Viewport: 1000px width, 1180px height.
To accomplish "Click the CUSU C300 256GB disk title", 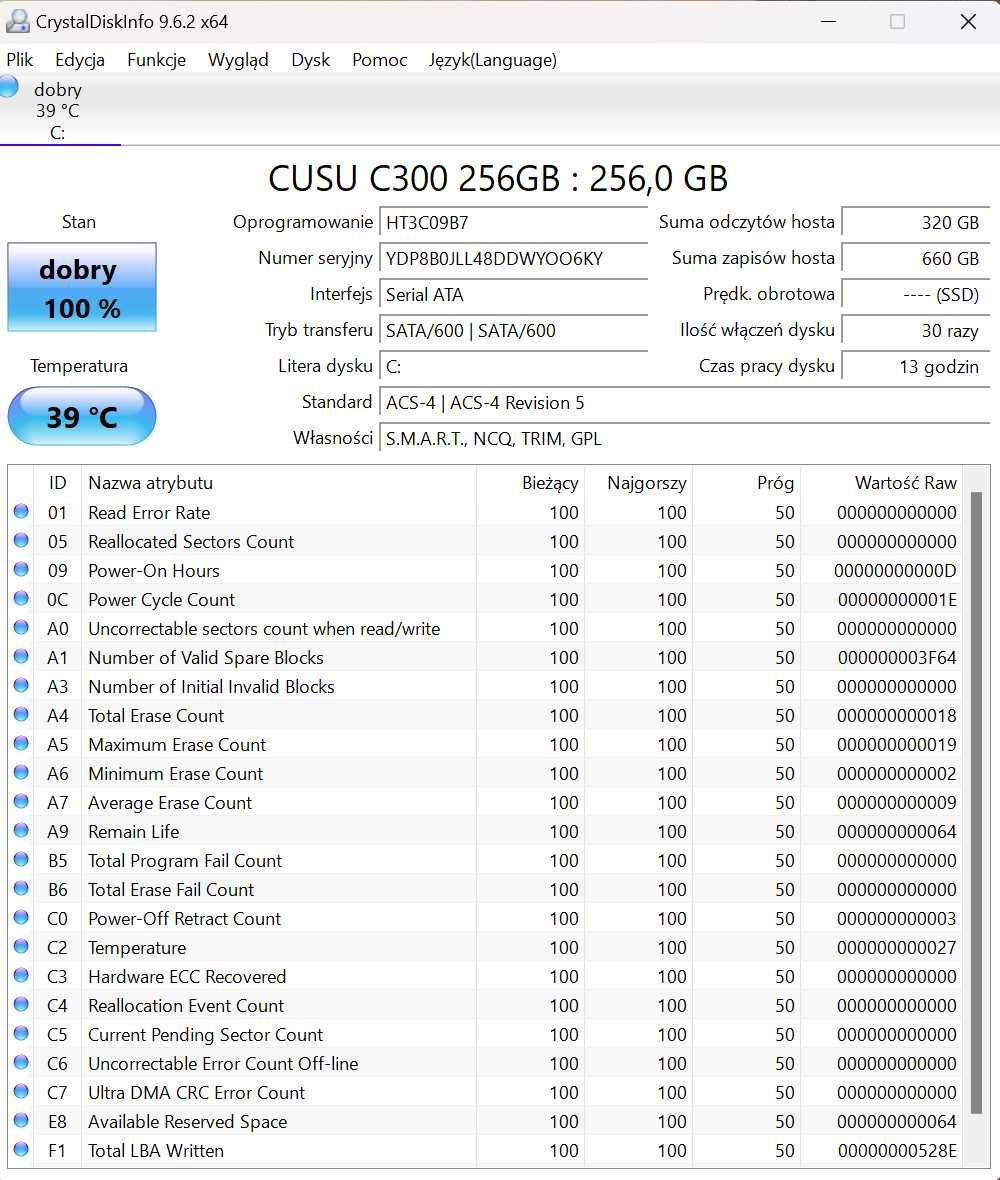I will (498, 179).
